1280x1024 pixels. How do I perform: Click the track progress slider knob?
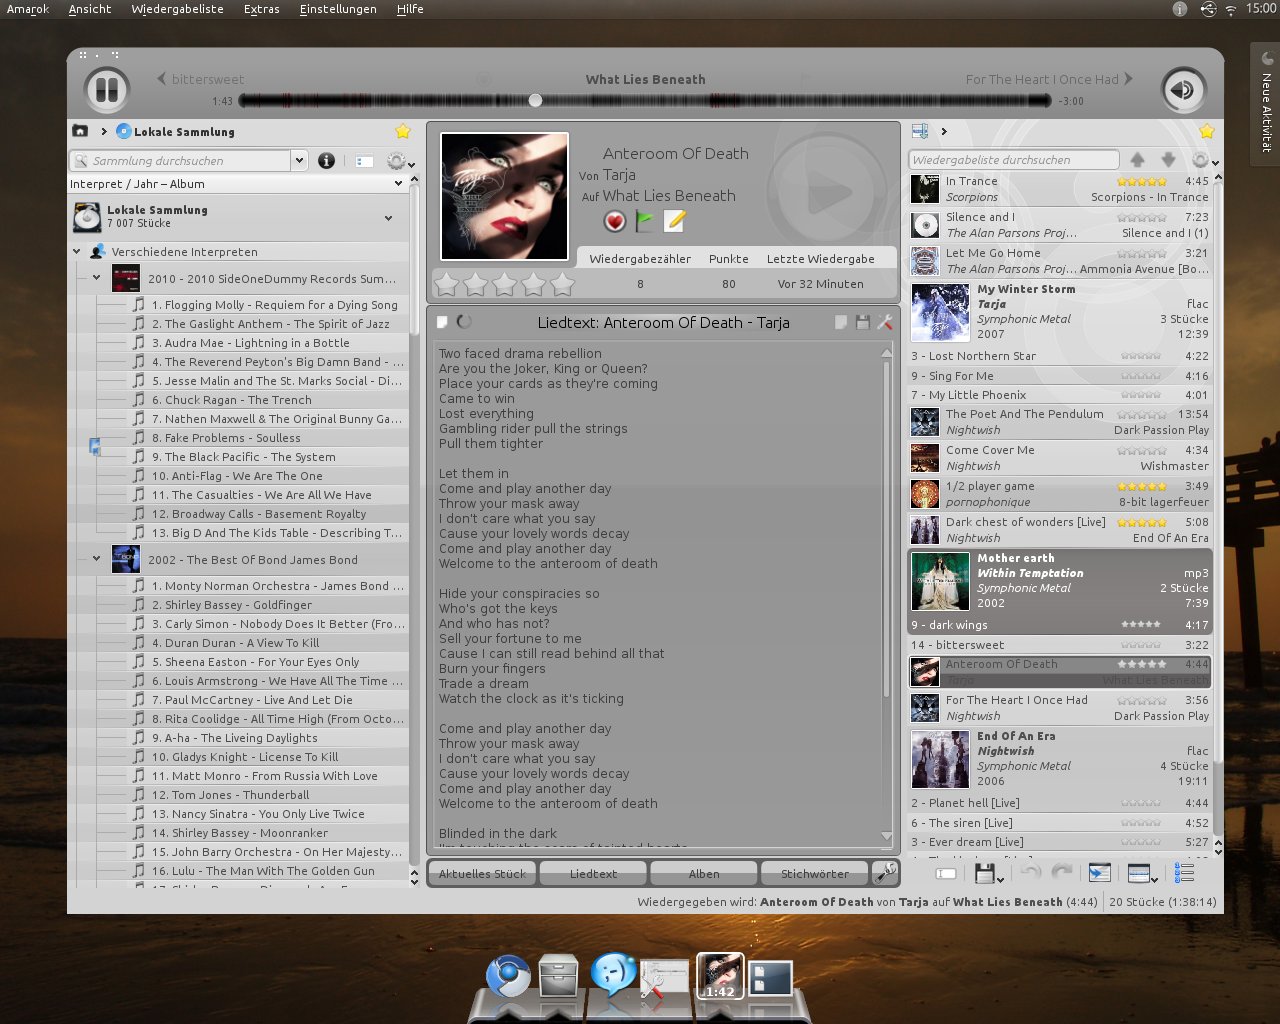[536, 100]
